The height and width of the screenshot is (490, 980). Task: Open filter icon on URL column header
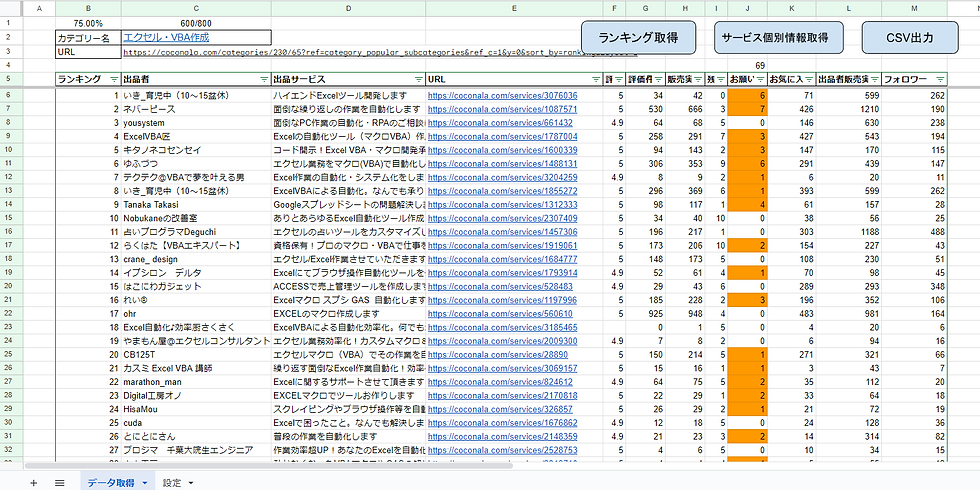(x=596, y=79)
